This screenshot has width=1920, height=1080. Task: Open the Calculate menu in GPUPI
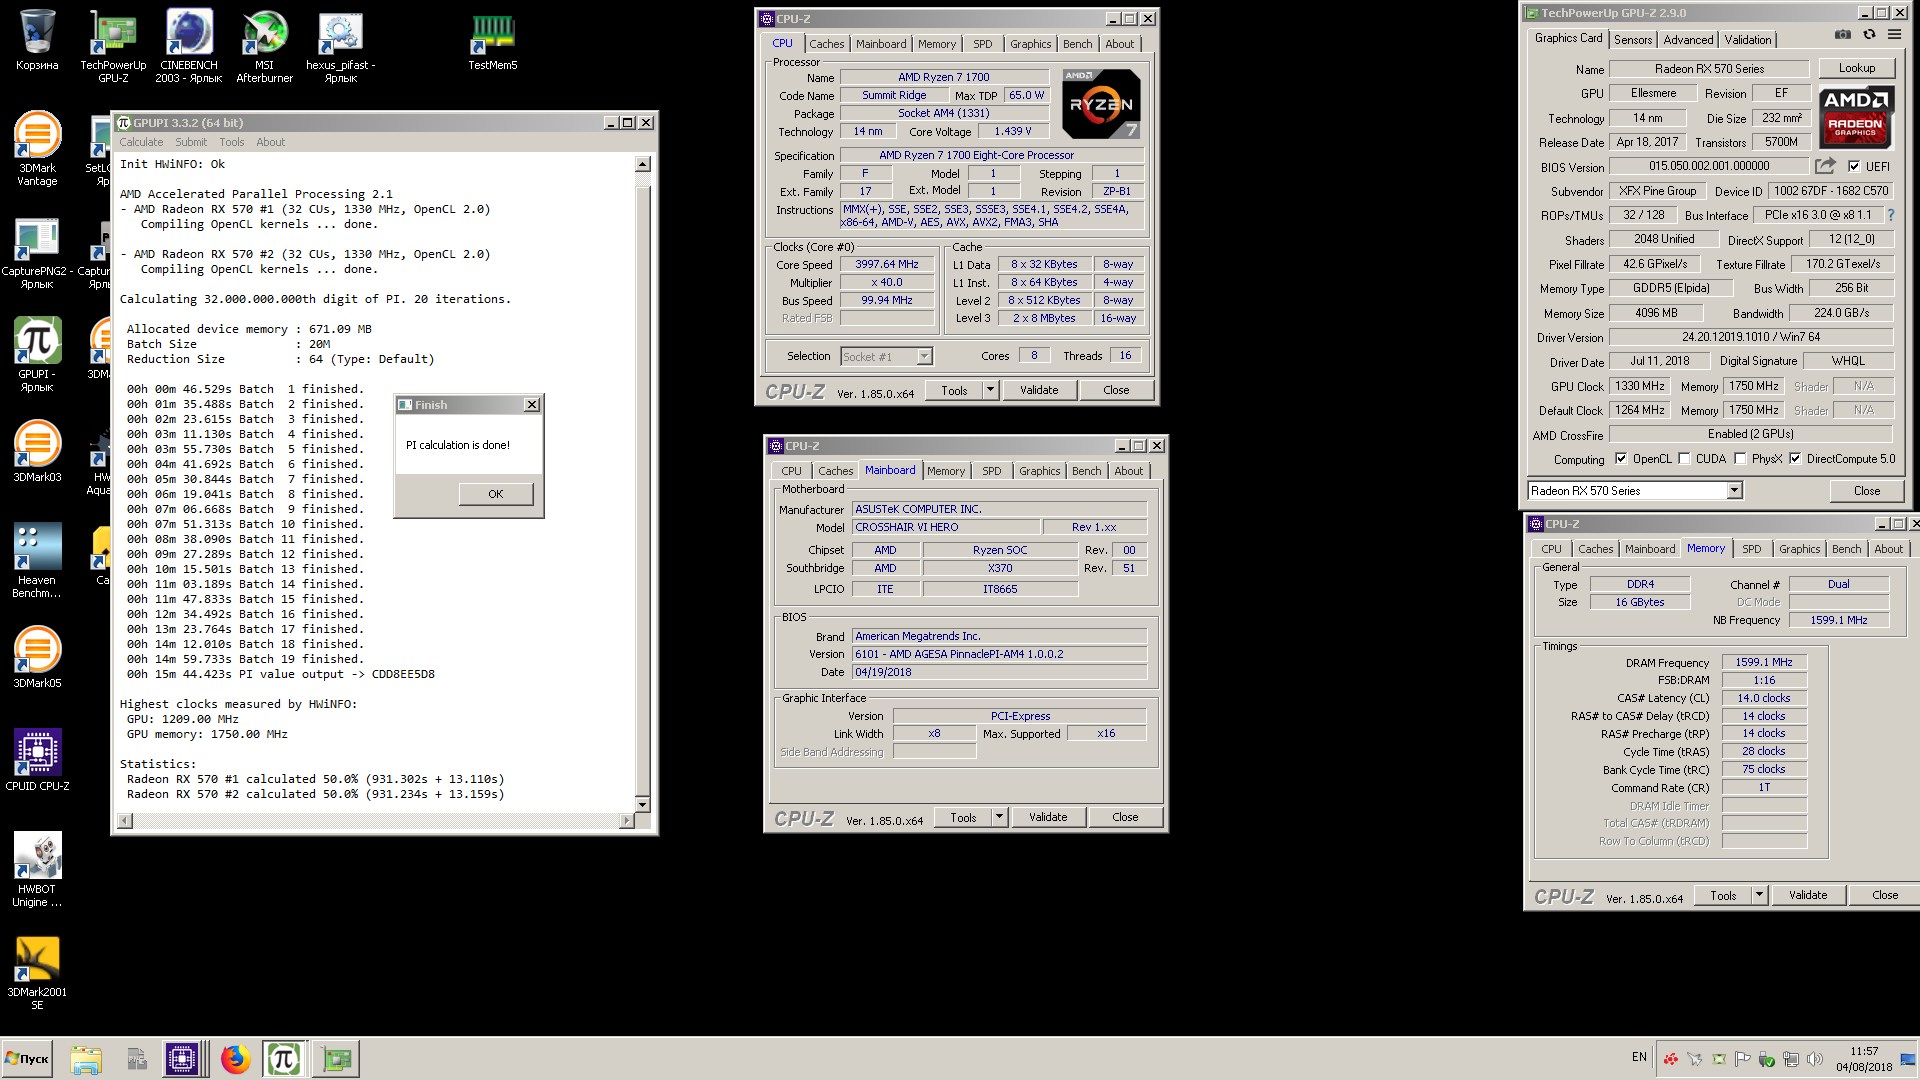(x=141, y=142)
